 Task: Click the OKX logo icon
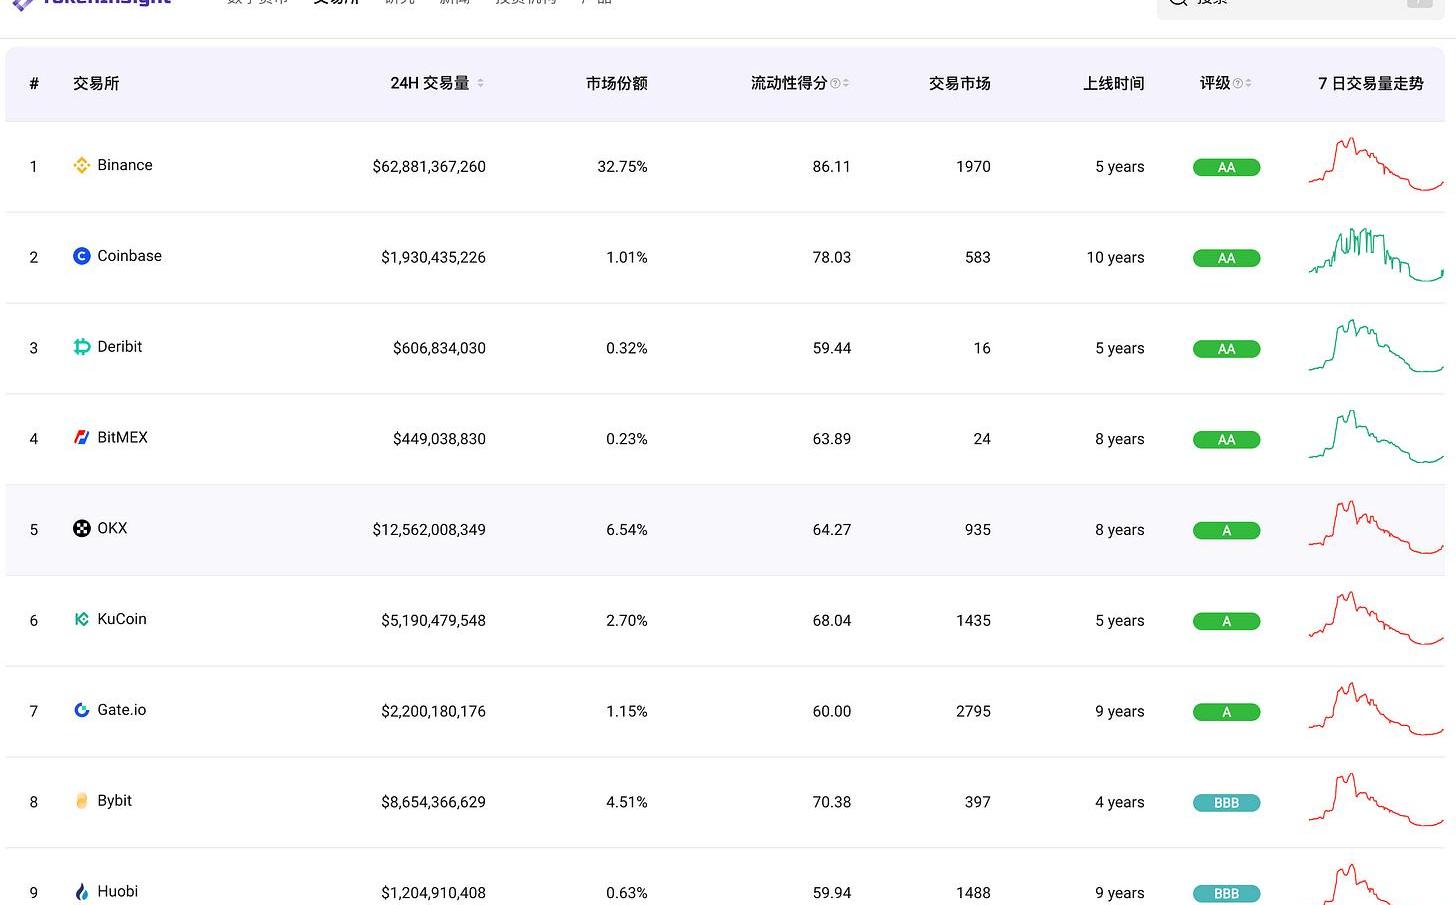click(x=82, y=528)
